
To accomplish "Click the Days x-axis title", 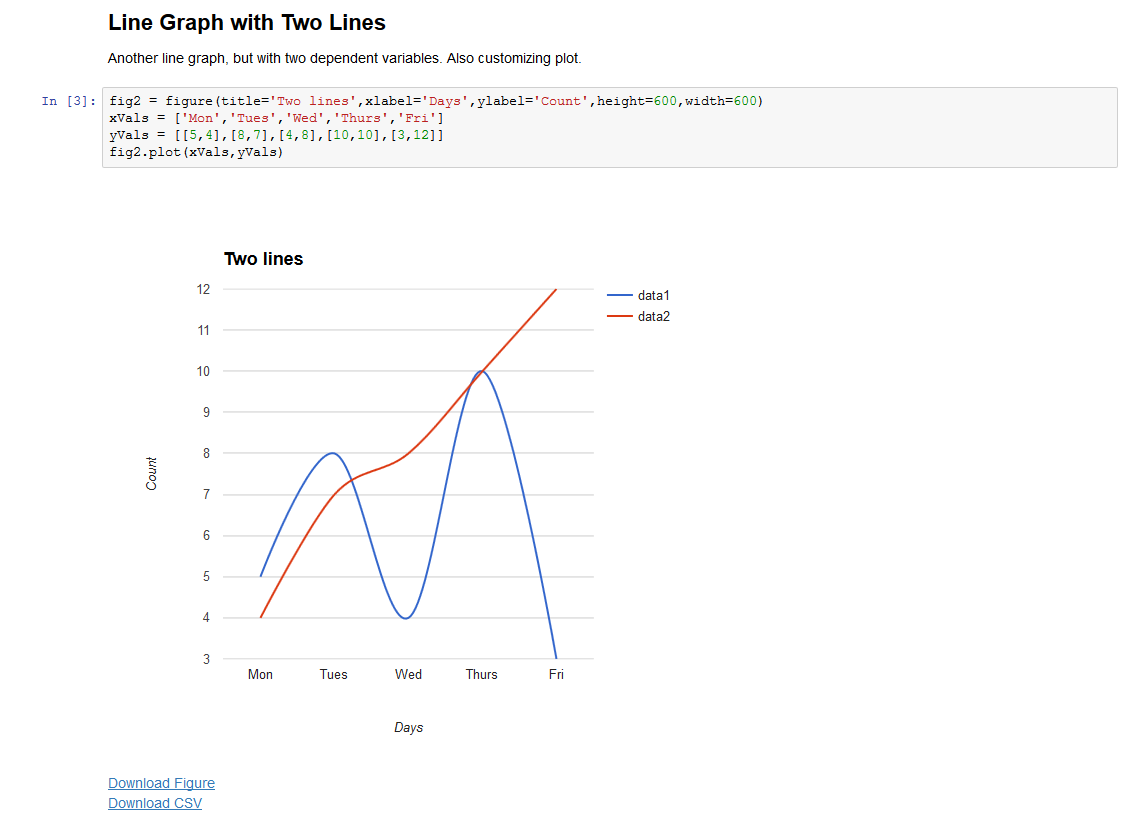I will [408, 727].
